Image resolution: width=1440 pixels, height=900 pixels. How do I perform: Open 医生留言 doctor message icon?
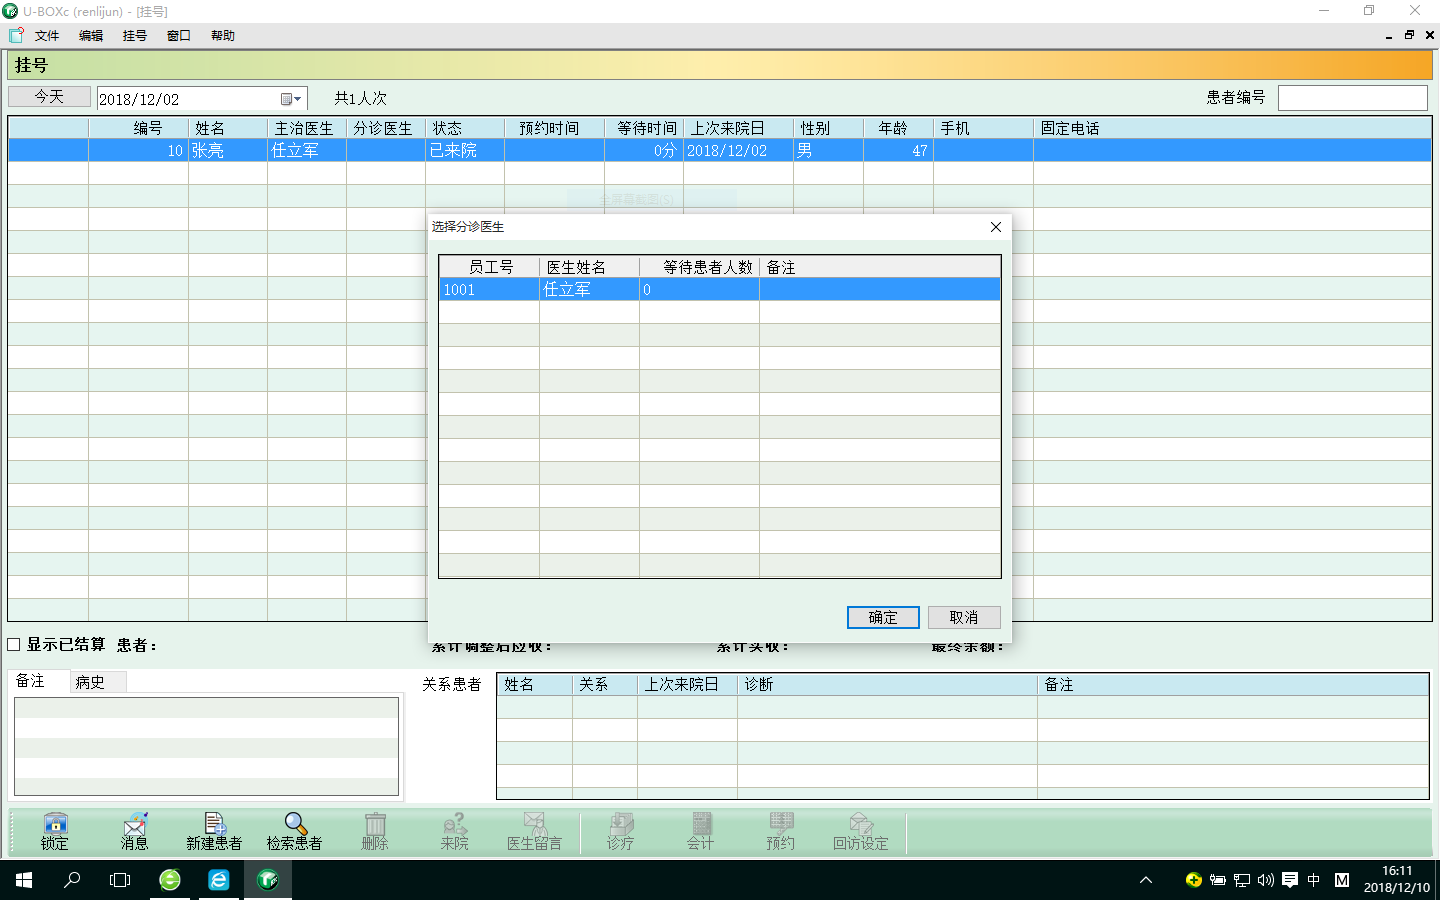[x=535, y=831]
